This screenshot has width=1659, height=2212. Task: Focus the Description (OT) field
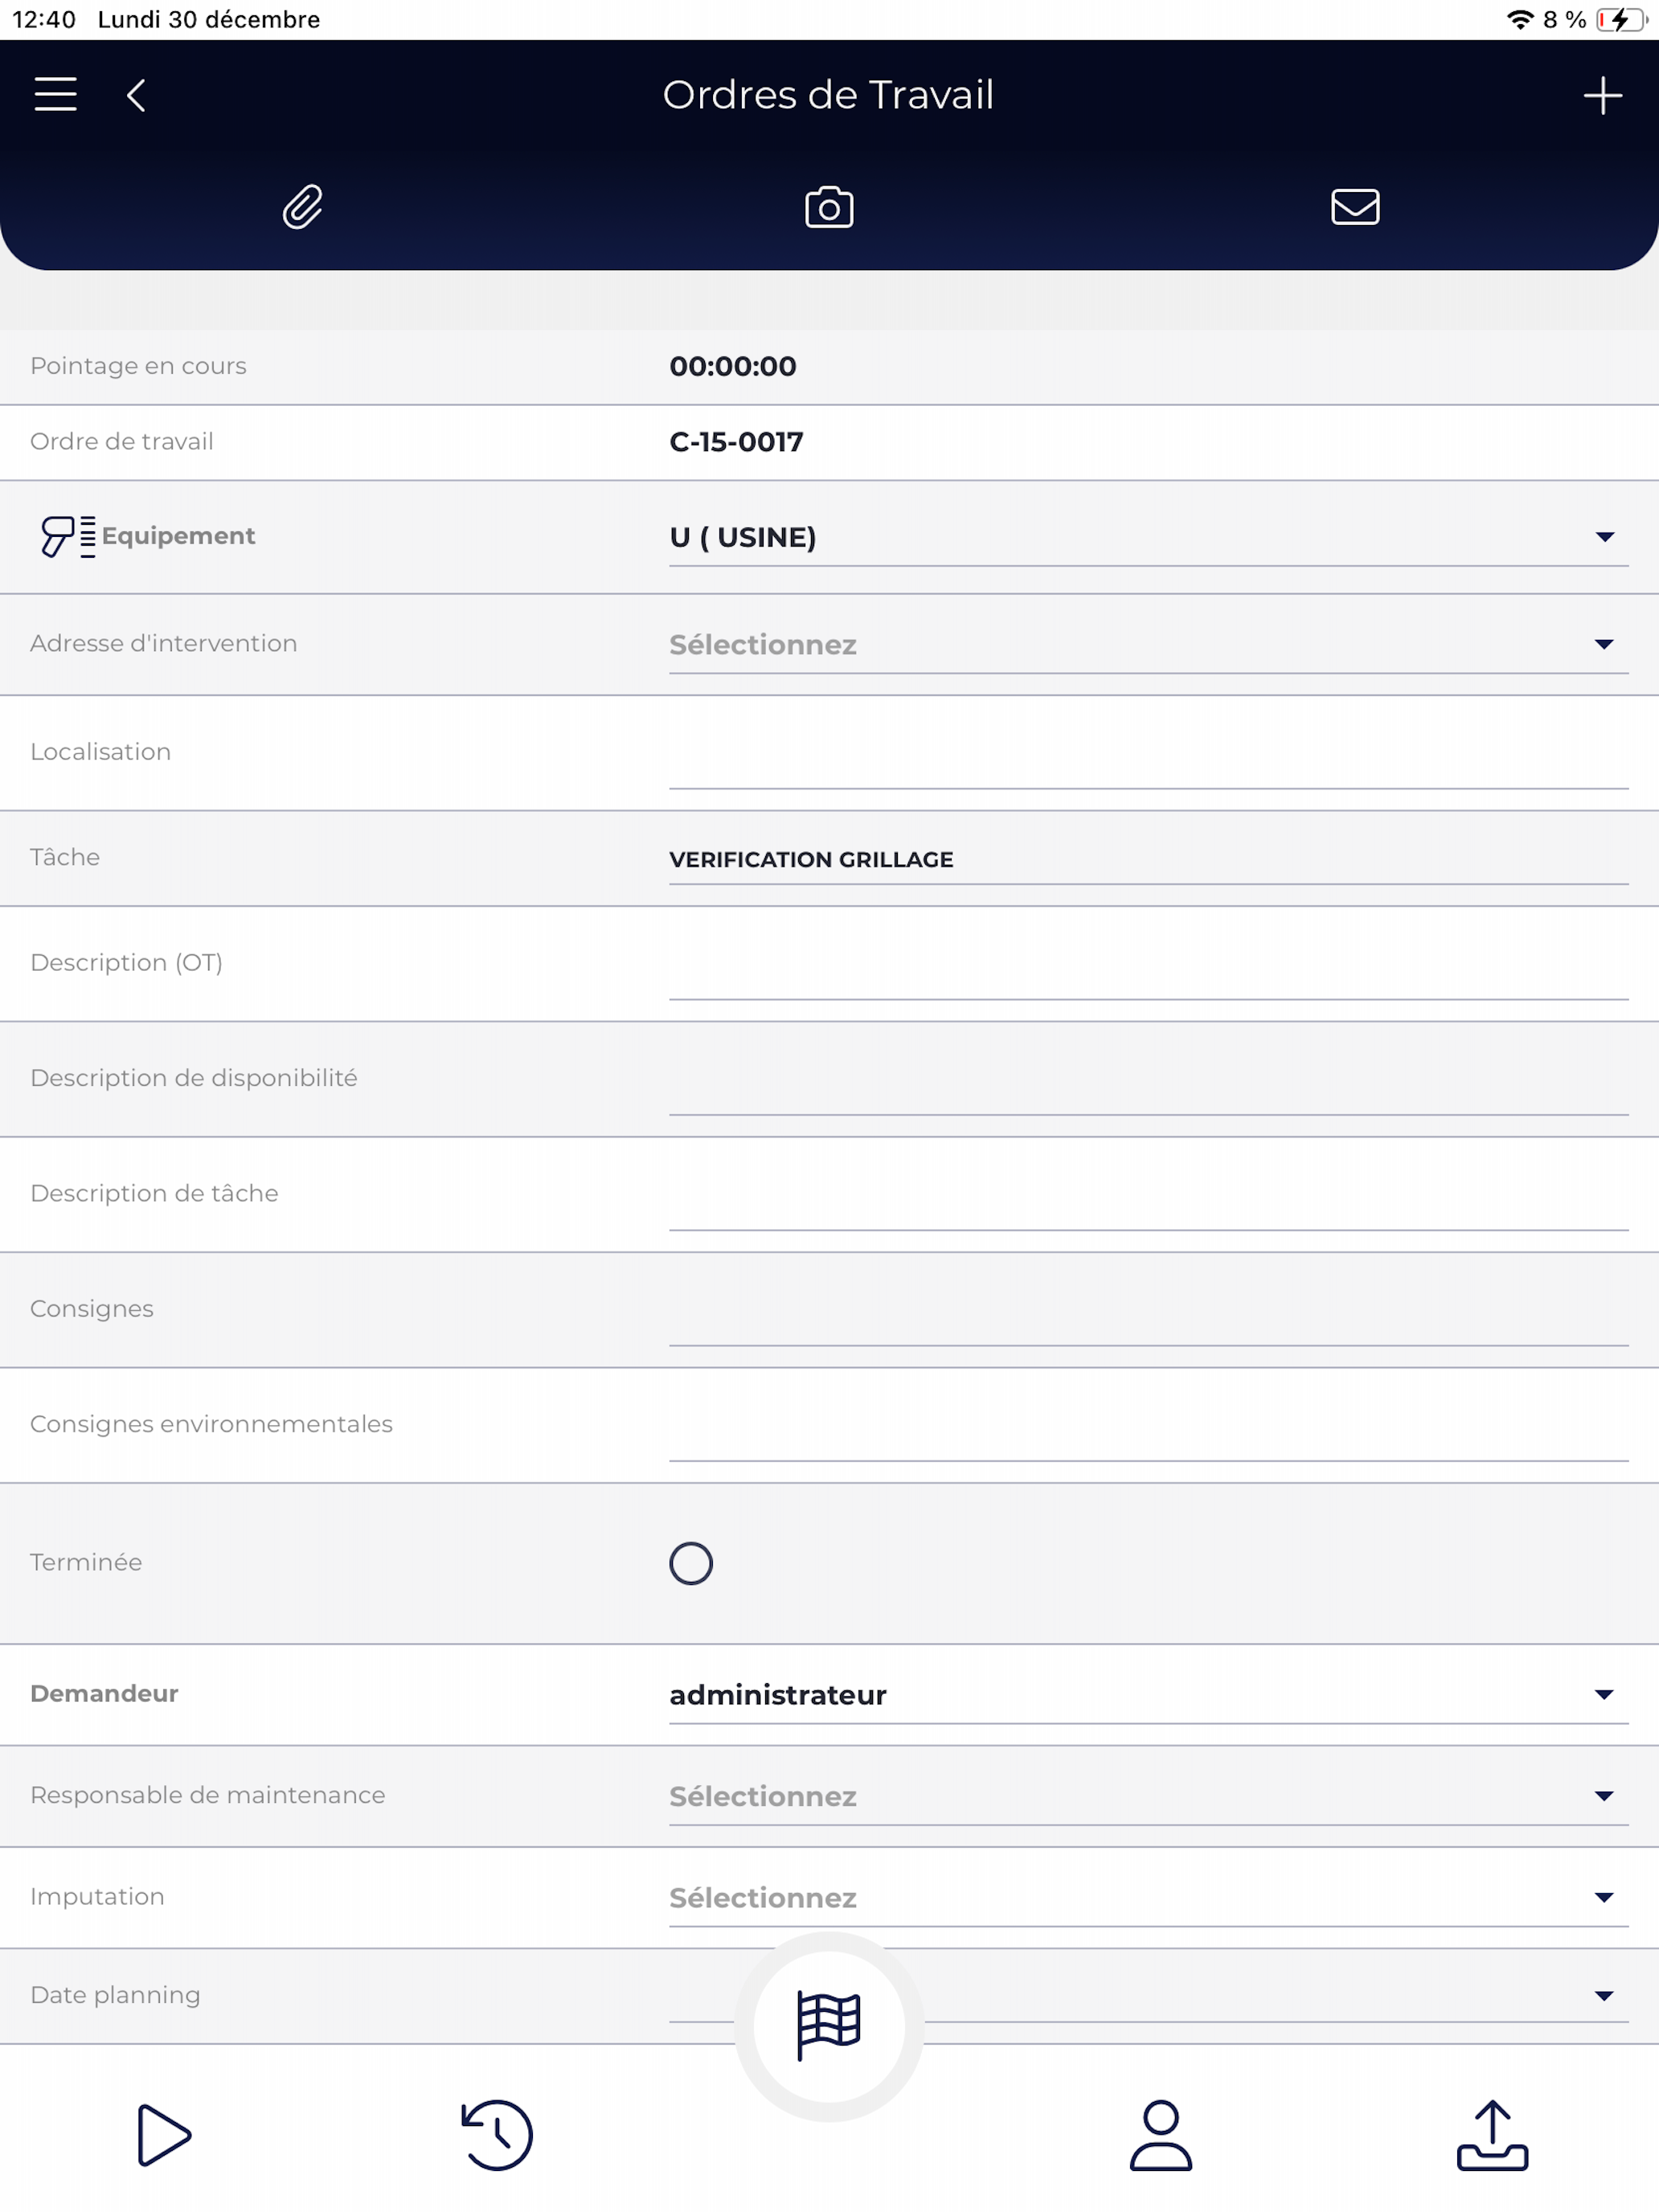pos(1148,965)
